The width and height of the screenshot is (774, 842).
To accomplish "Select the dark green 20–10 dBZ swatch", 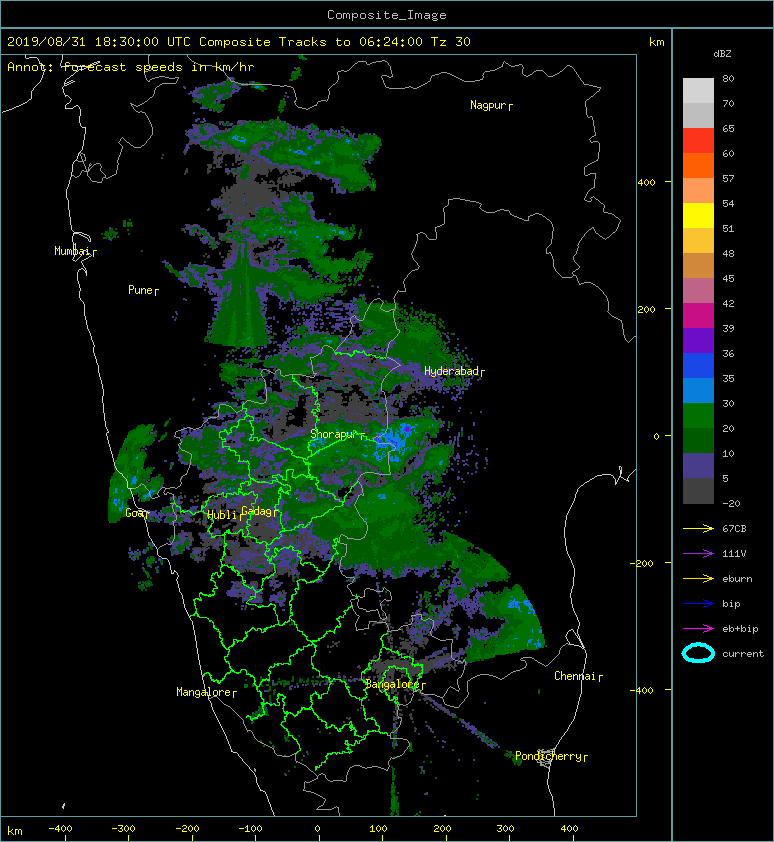I will tap(698, 440).
